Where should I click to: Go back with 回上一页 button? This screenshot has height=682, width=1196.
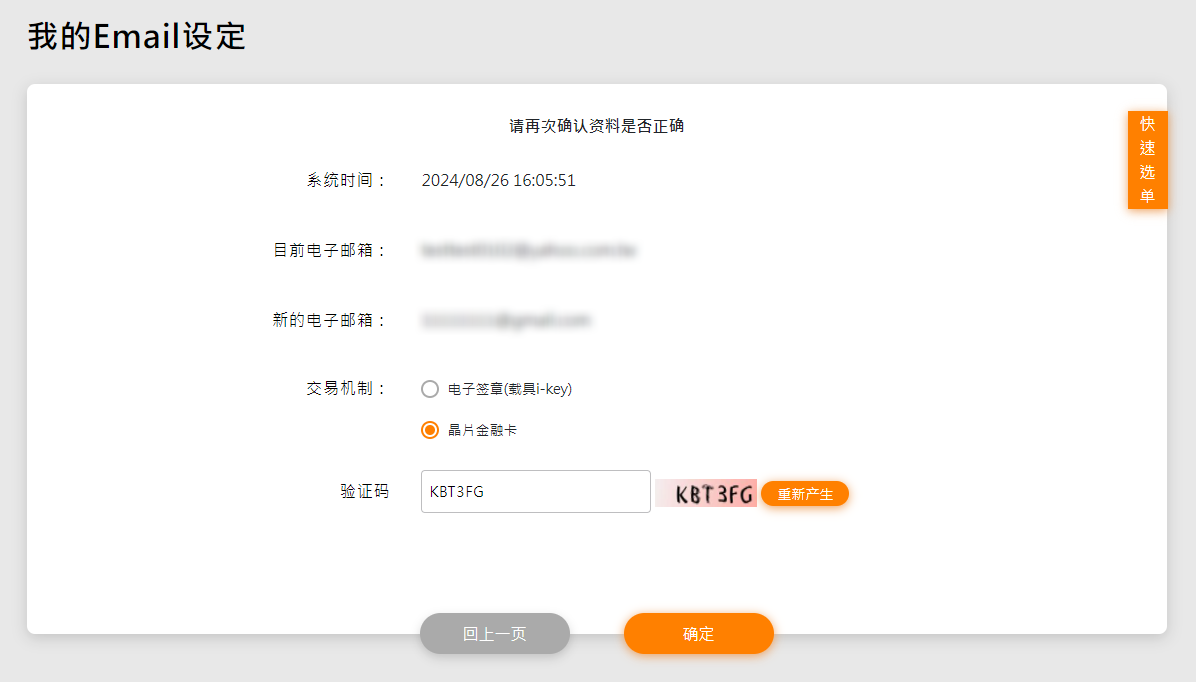click(x=495, y=634)
